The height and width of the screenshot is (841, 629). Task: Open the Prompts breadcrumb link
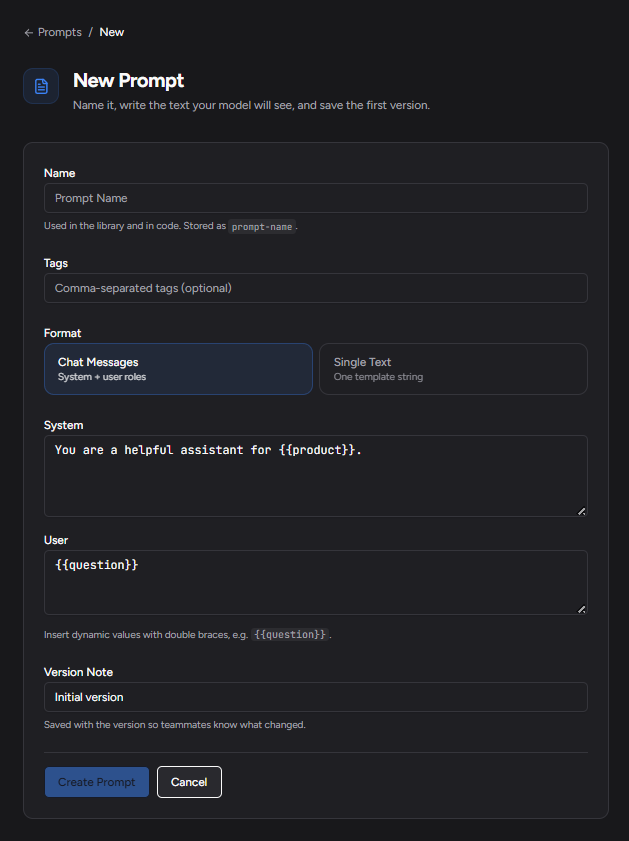60,32
